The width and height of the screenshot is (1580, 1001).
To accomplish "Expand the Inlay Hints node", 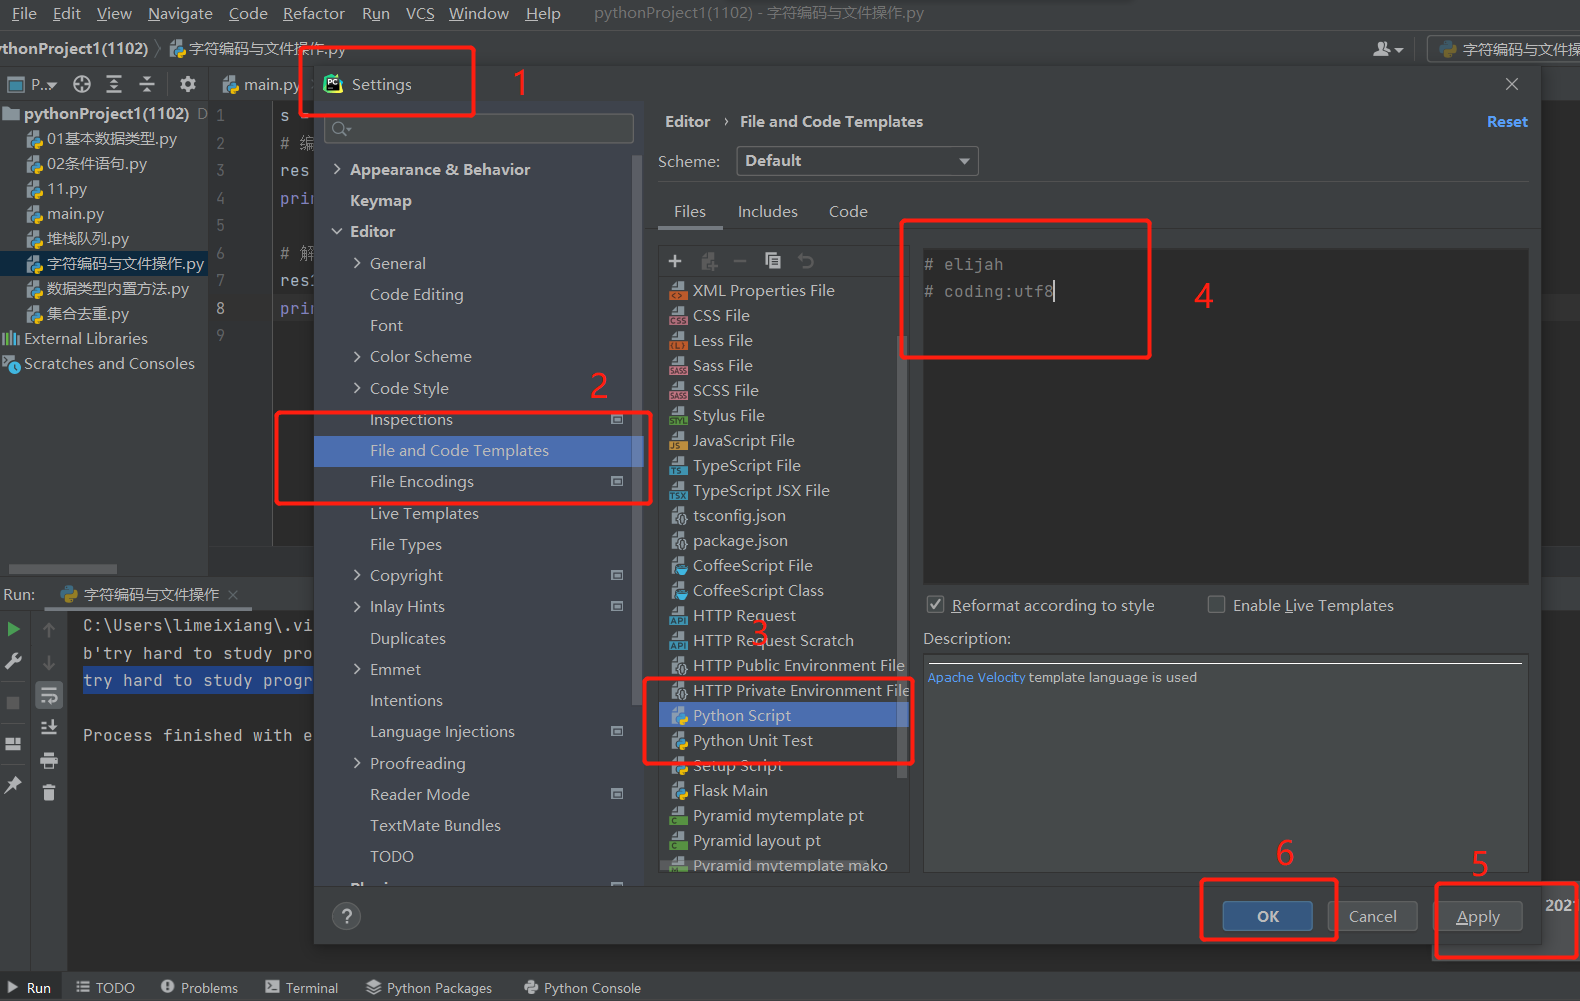I will click(357, 606).
